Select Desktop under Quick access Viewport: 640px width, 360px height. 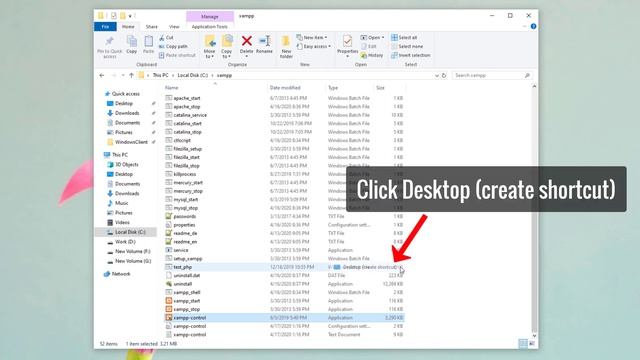tap(120, 104)
